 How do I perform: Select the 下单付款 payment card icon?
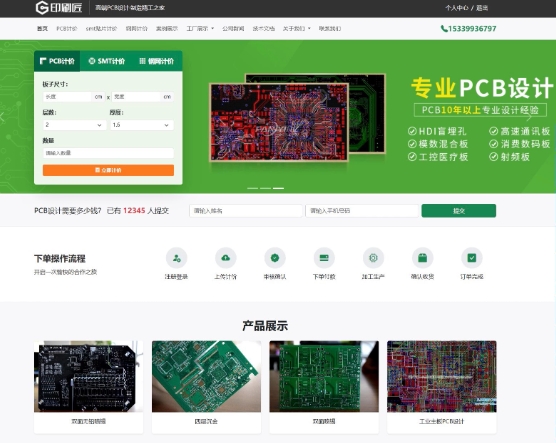(324, 258)
